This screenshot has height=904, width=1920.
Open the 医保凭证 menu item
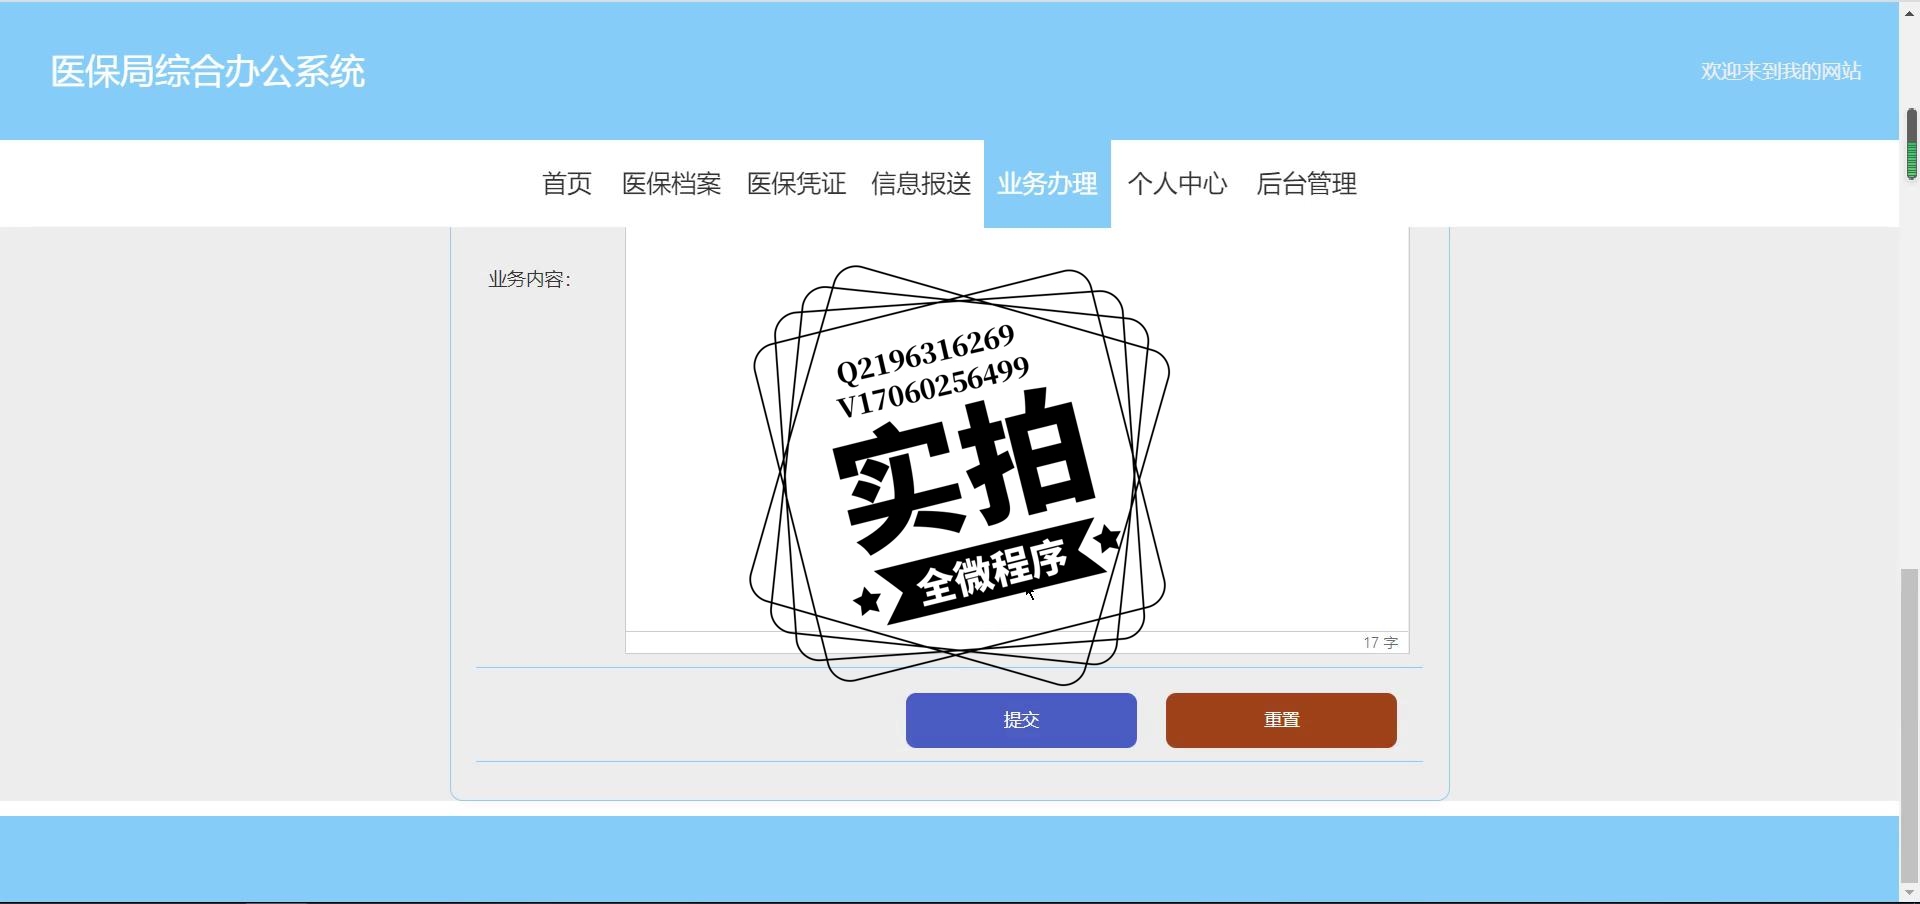797,184
